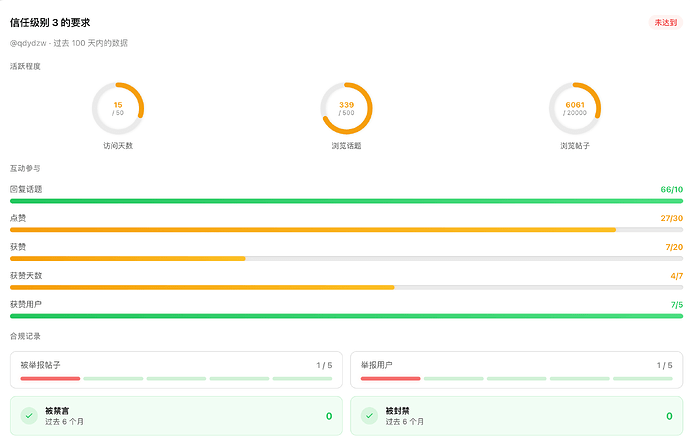Image resolution: width=690 pixels, height=444 pixels.
Task: Click the 66/10 value for 回复话题
Action: coord(672,190)
